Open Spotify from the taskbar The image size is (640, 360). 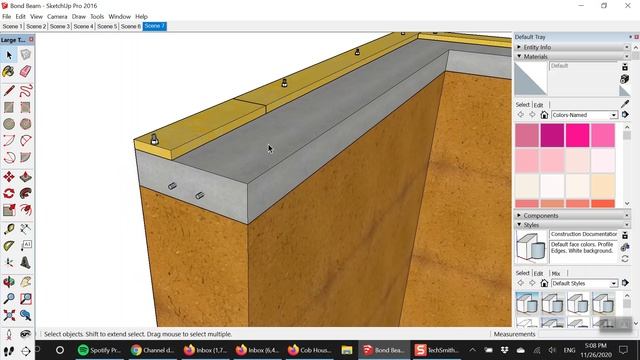point(99,350)
